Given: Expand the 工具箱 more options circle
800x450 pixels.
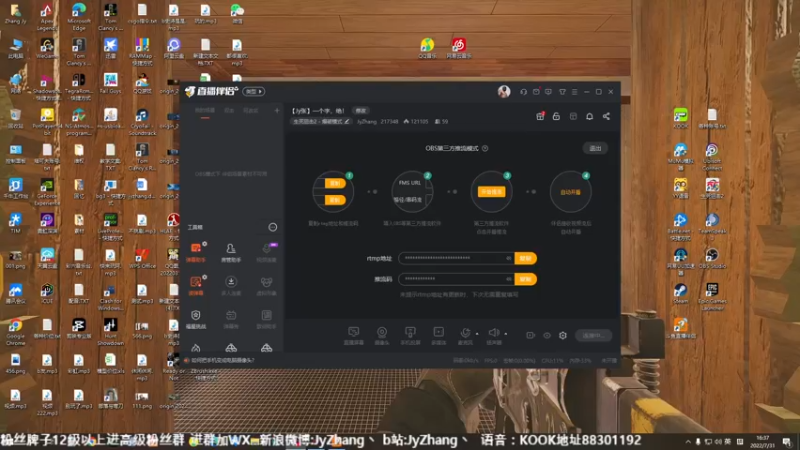Looking at the screenshot, I should [x=273, y=227].
